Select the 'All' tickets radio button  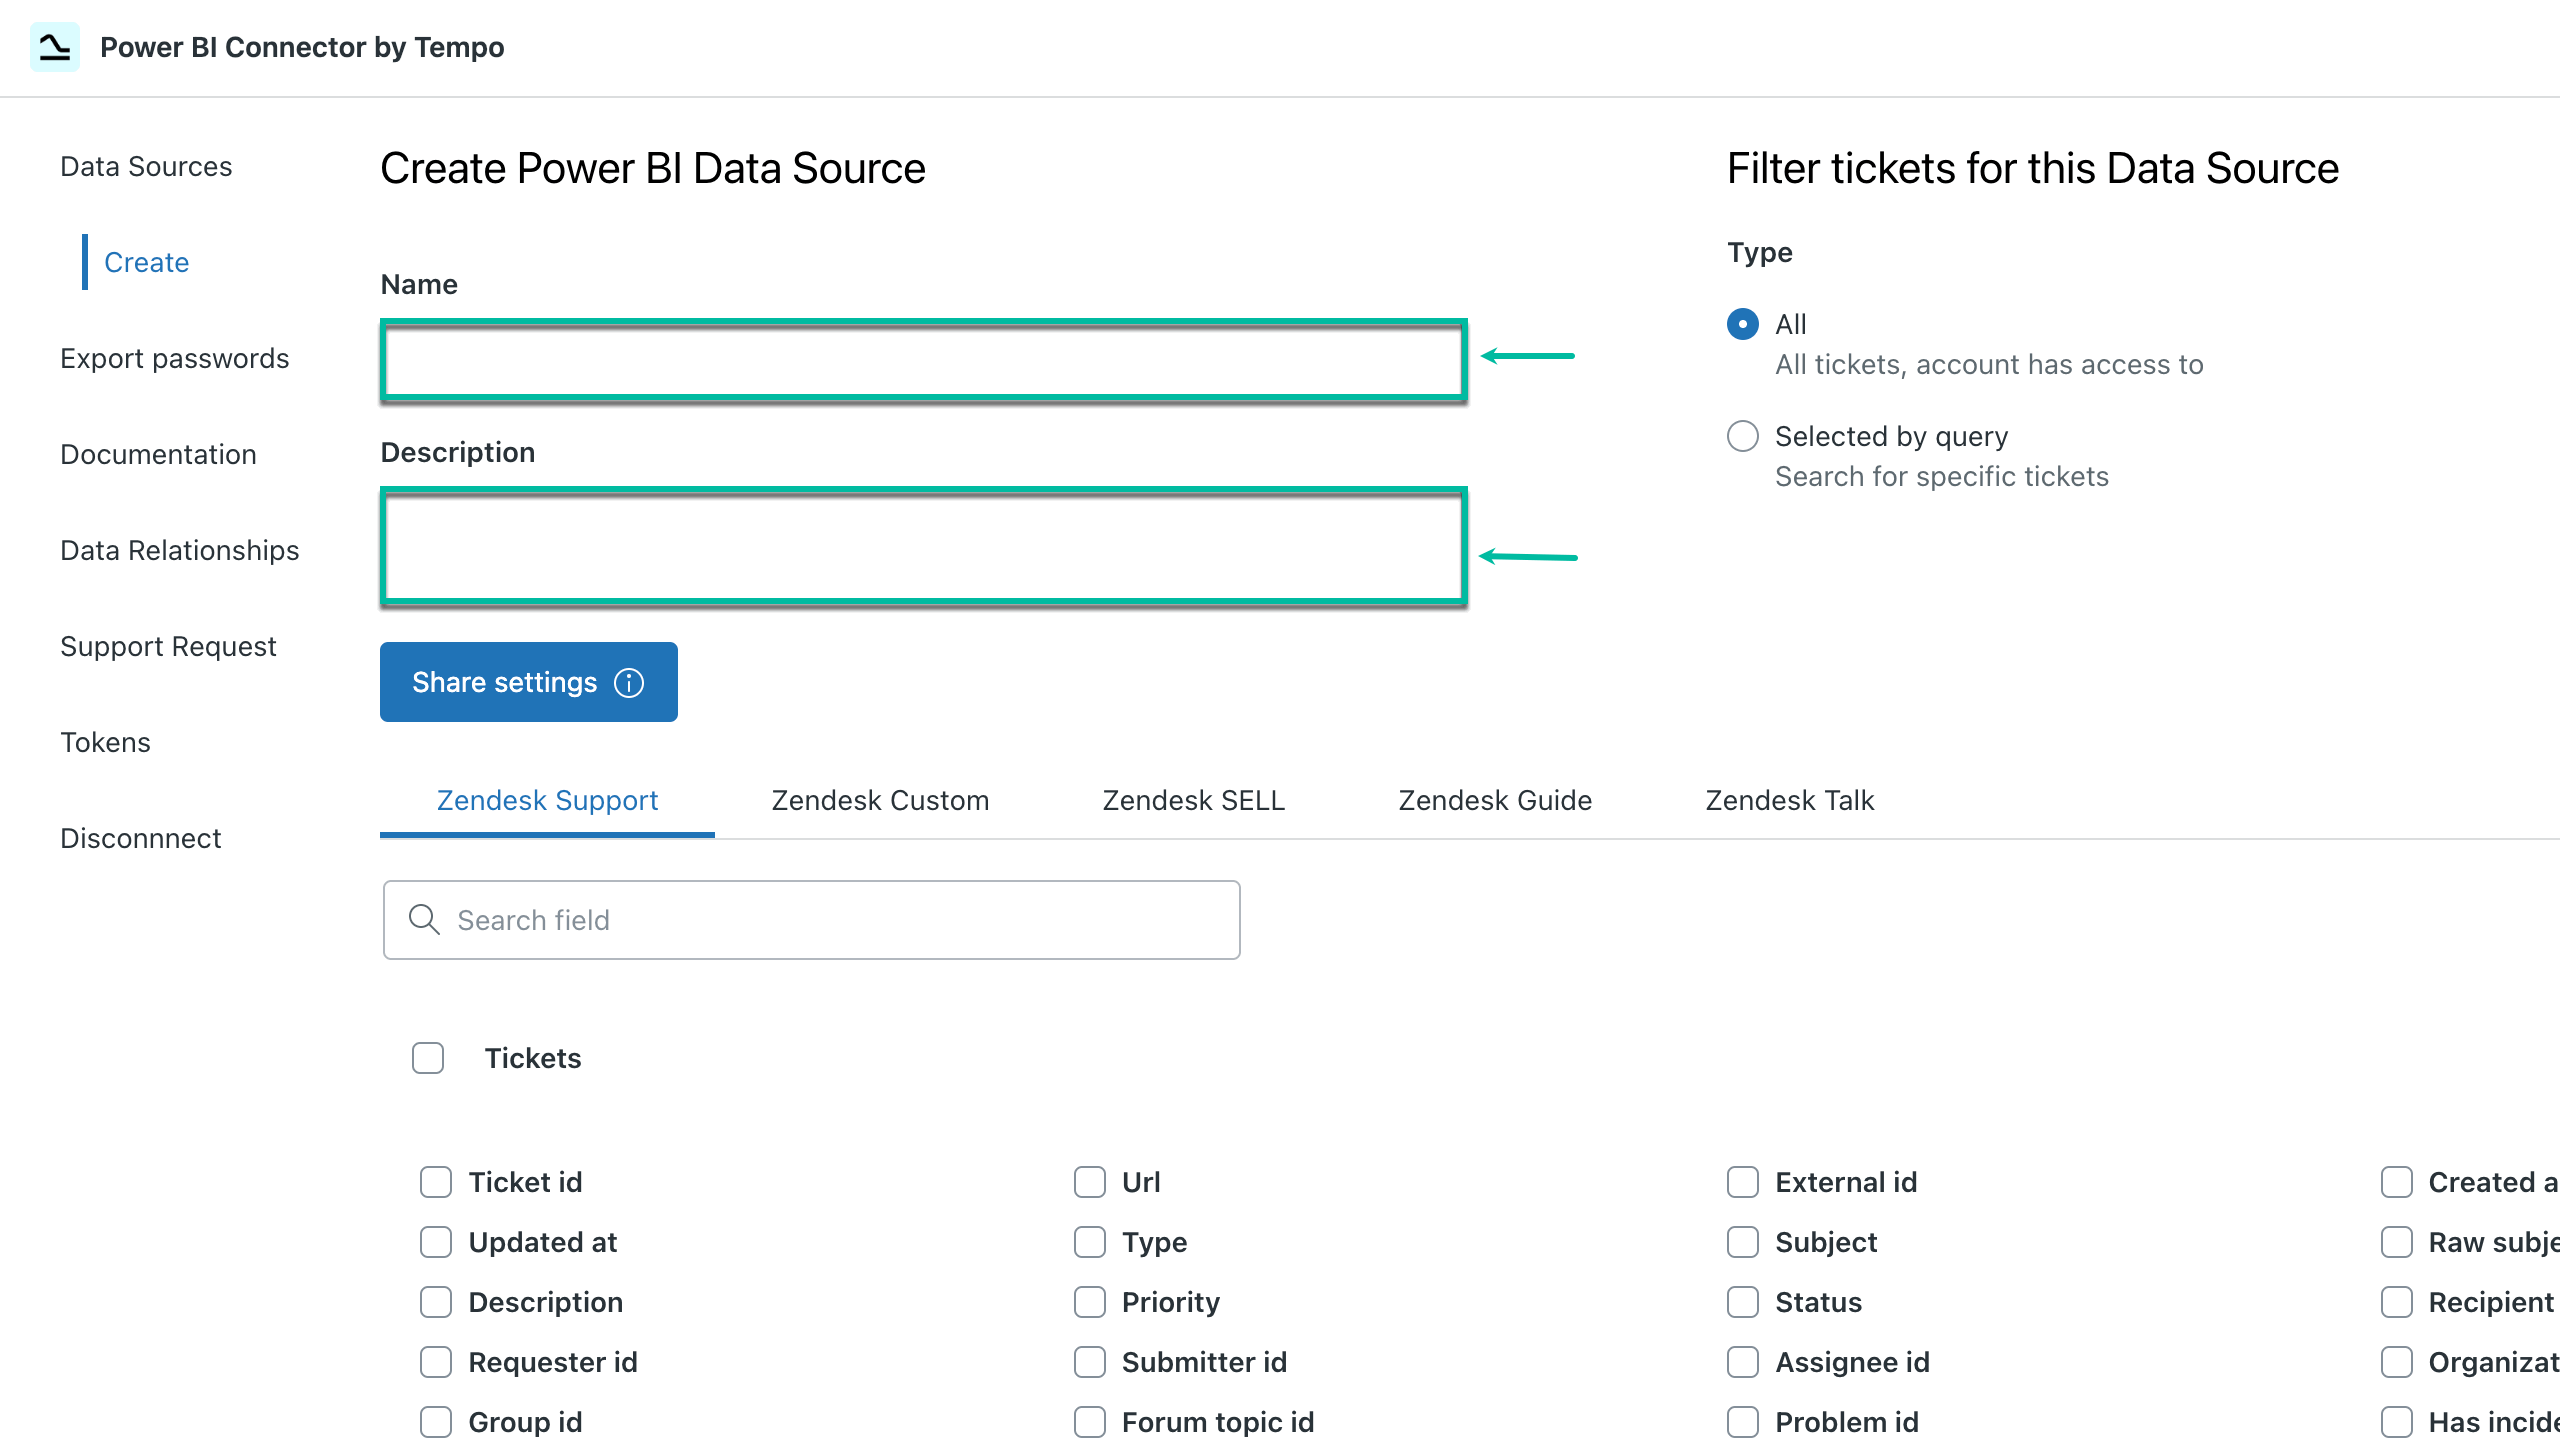pyautogui.click(x=1743, y=324)
